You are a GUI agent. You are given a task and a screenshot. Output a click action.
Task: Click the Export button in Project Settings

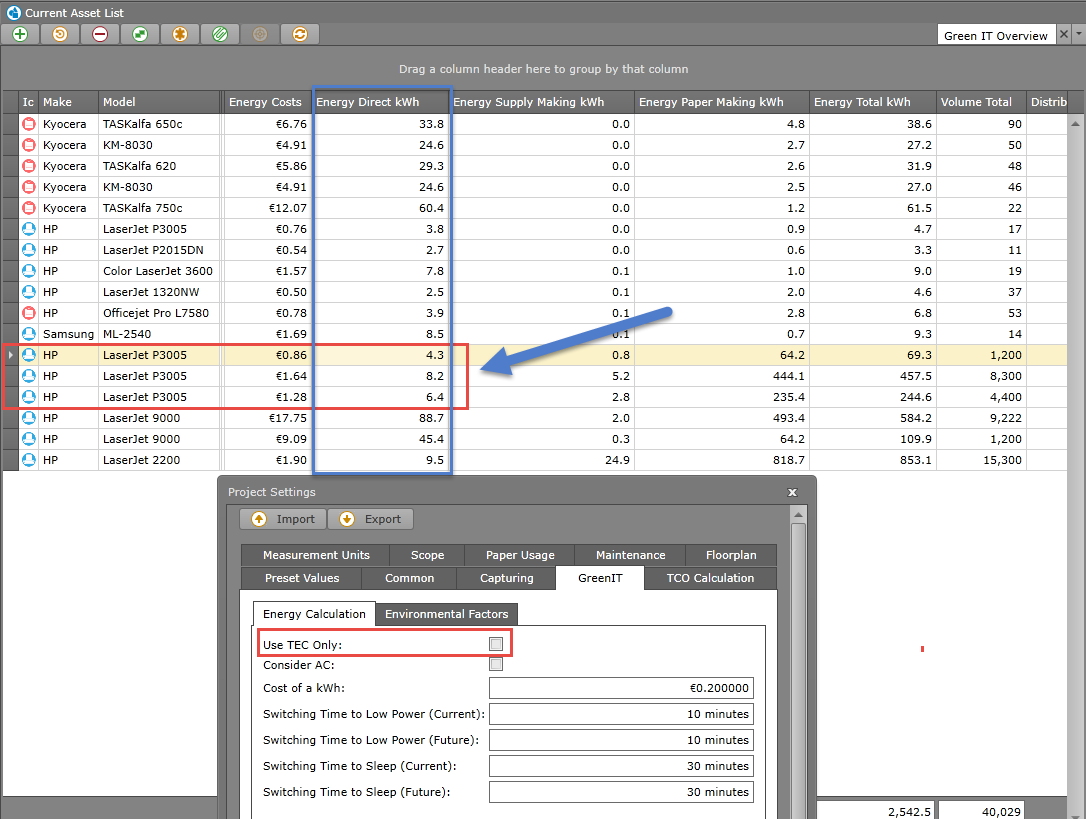371,519
